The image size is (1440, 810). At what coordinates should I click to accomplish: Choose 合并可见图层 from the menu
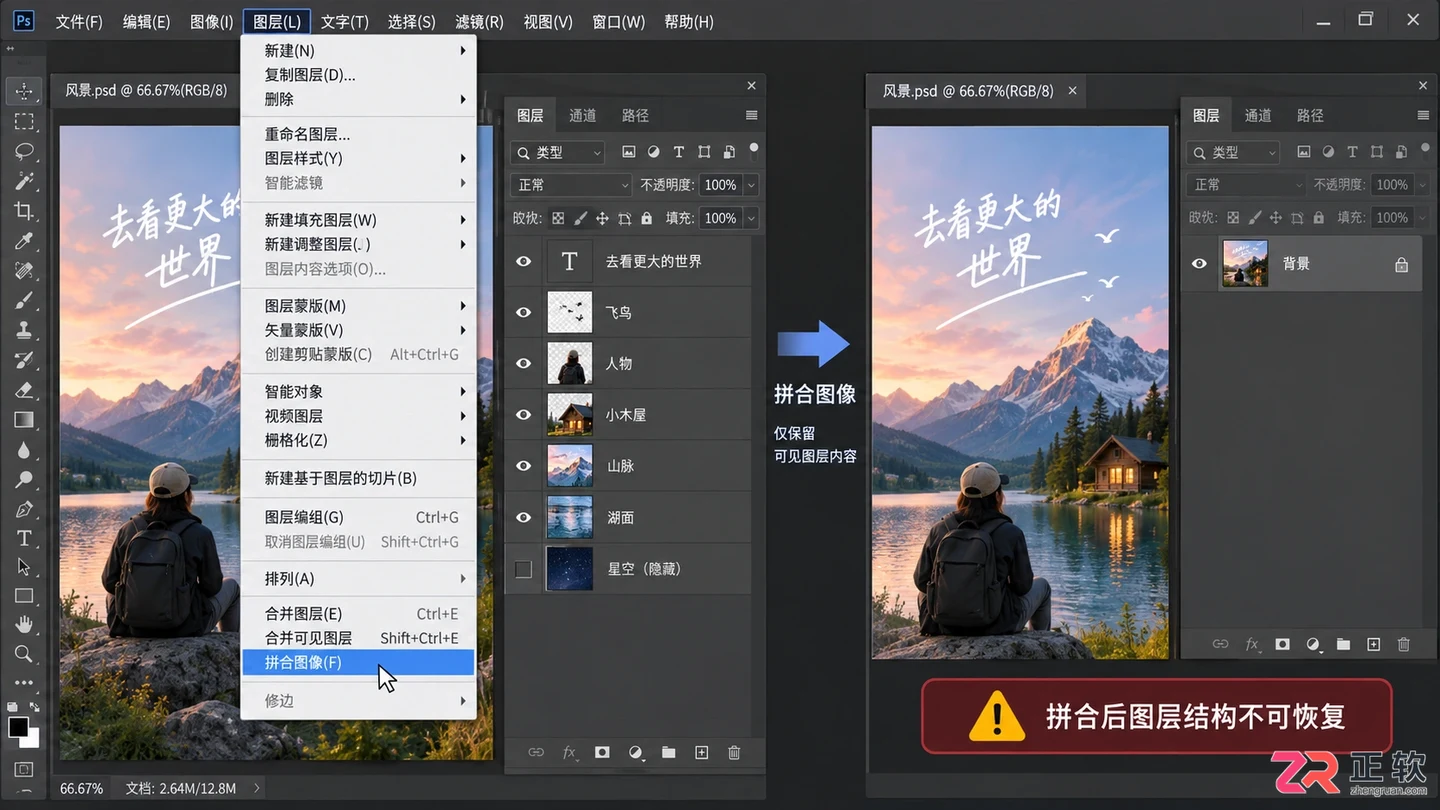pyautogui.click(x=358, y=638)
